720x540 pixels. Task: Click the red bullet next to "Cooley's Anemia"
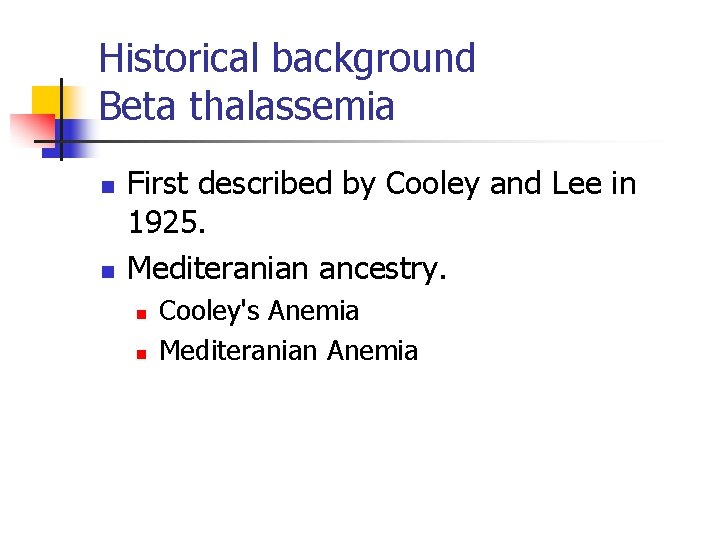coord(141,313)
